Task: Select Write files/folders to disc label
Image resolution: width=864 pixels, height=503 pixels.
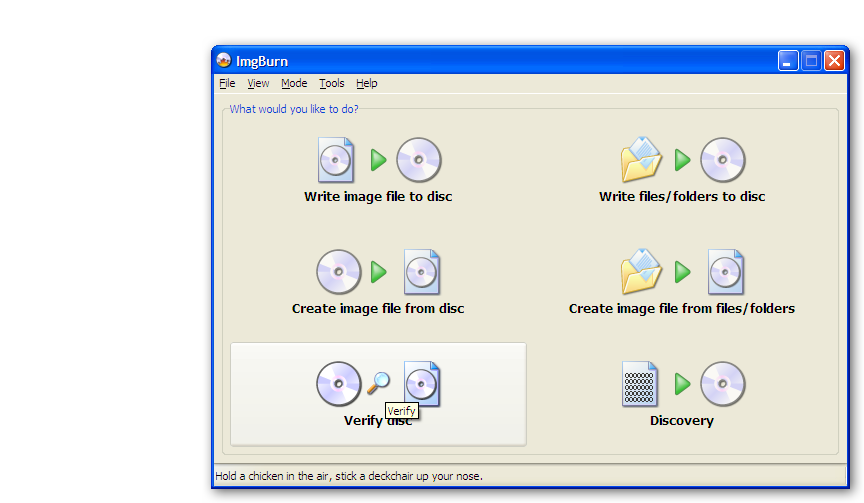Action: coord(682,197)
